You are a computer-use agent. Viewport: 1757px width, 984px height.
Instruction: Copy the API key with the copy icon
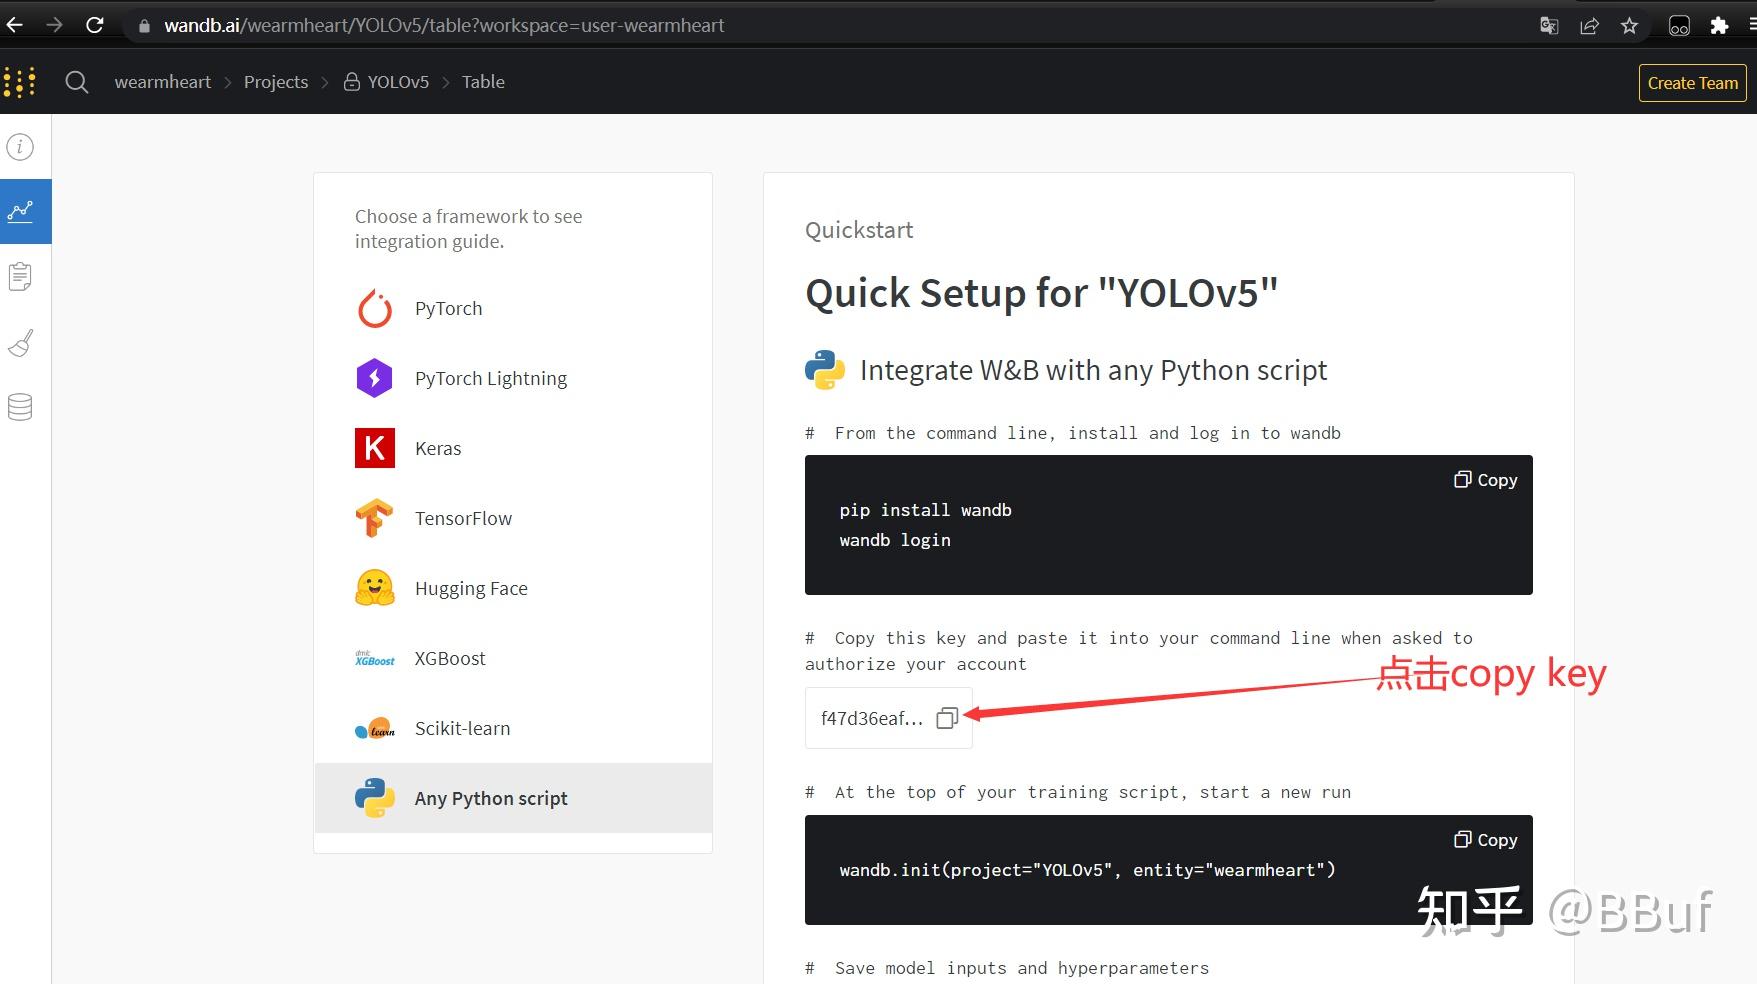coord(947,718)
